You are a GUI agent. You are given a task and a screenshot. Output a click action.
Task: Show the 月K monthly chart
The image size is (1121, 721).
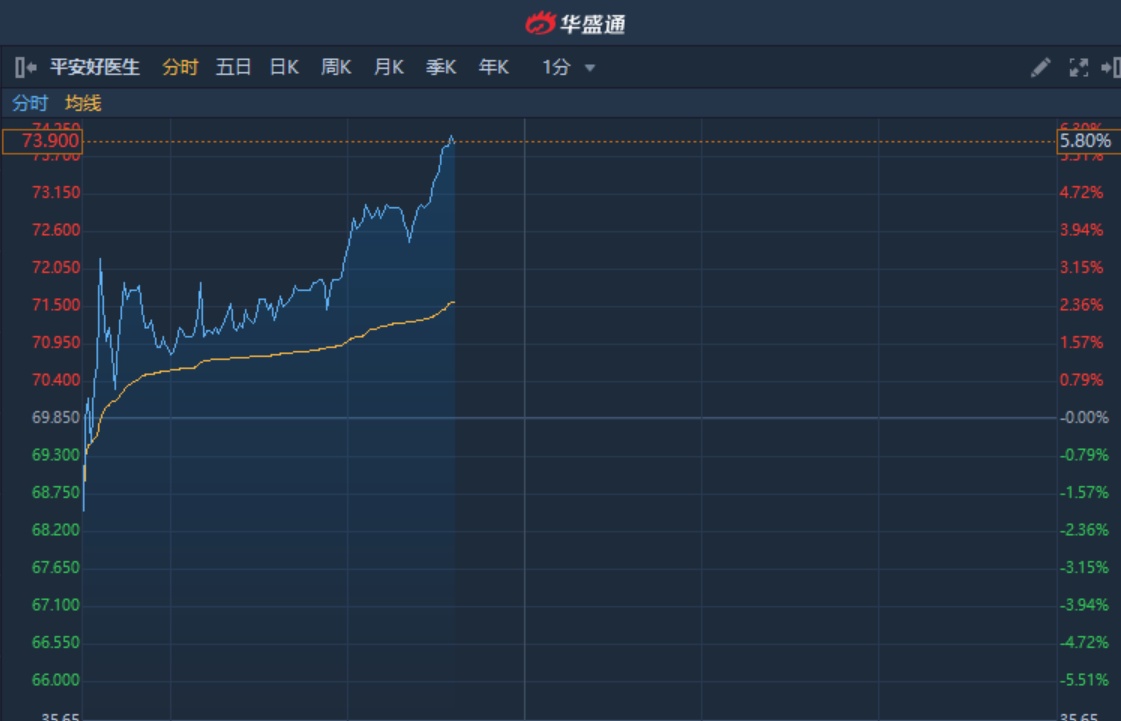pos(388,68)
